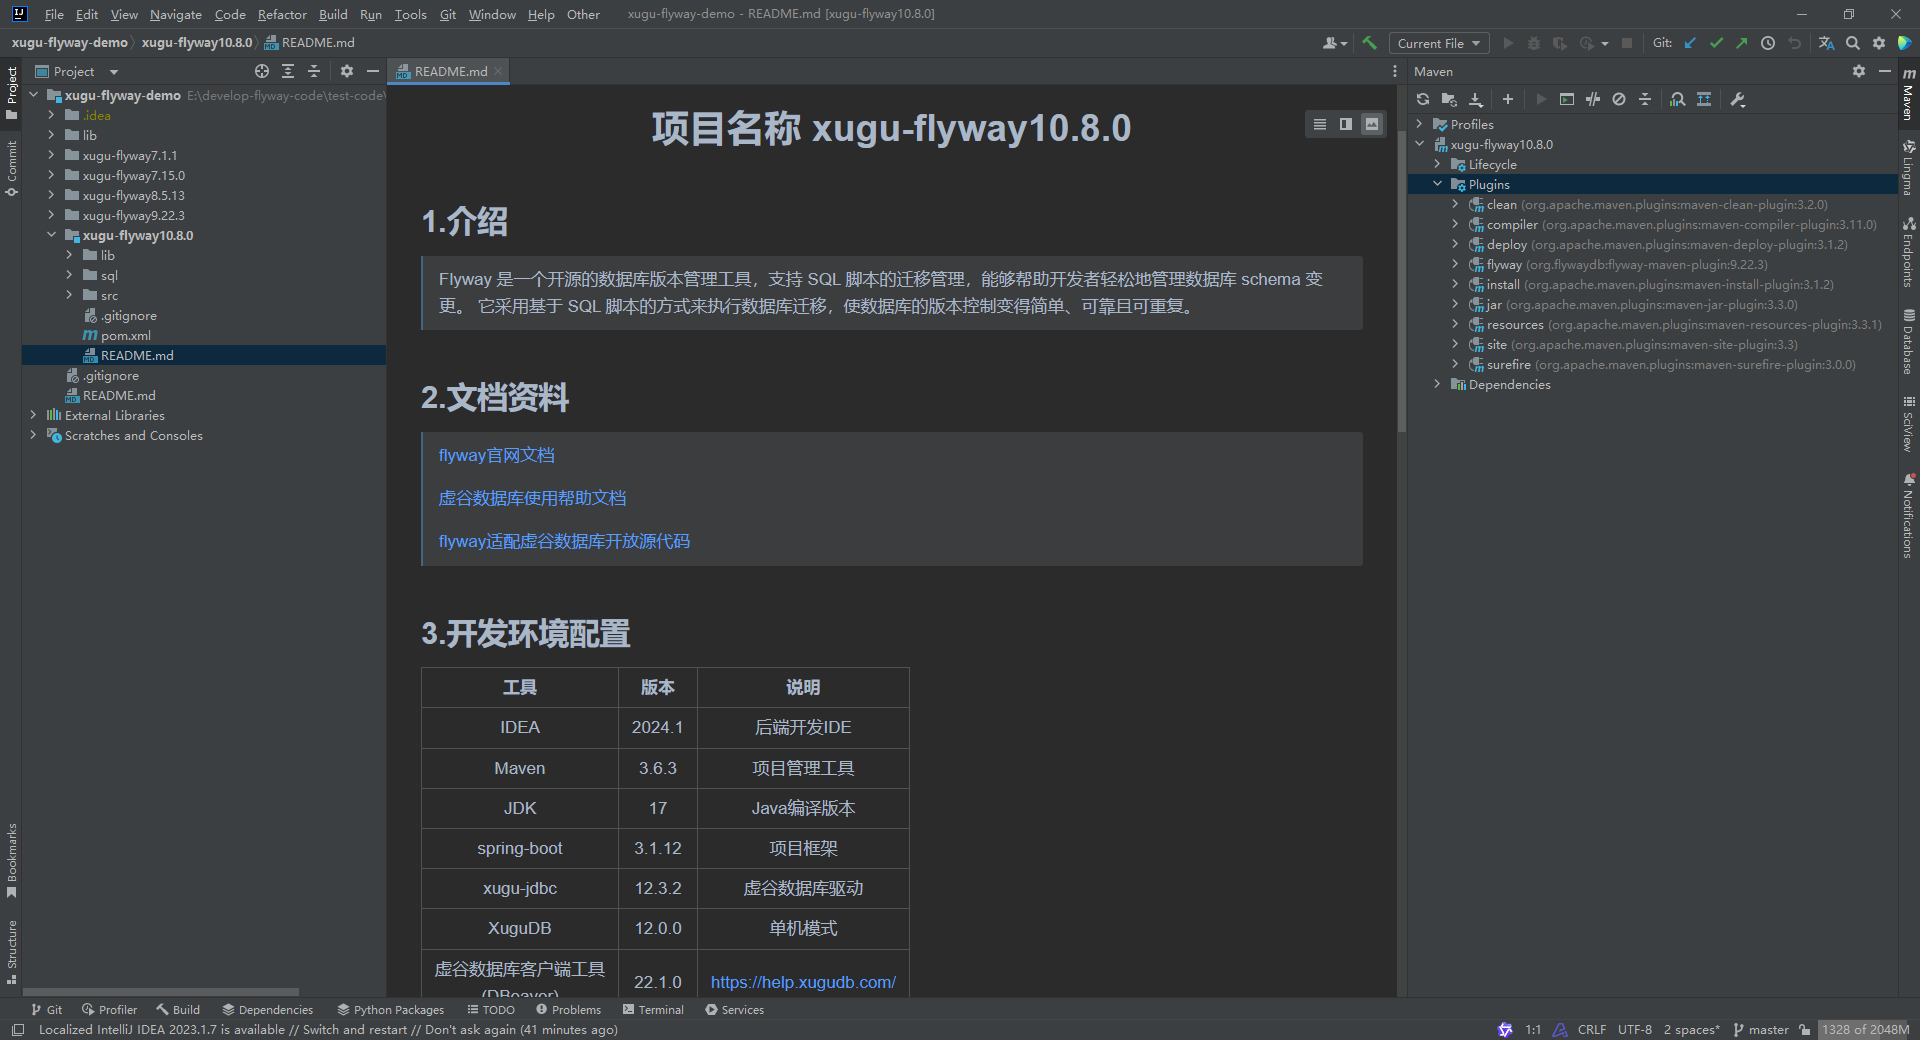Open the flyway官网文档 link
The width and height of the screenshot is (1920, 1040).
[496, 455]
